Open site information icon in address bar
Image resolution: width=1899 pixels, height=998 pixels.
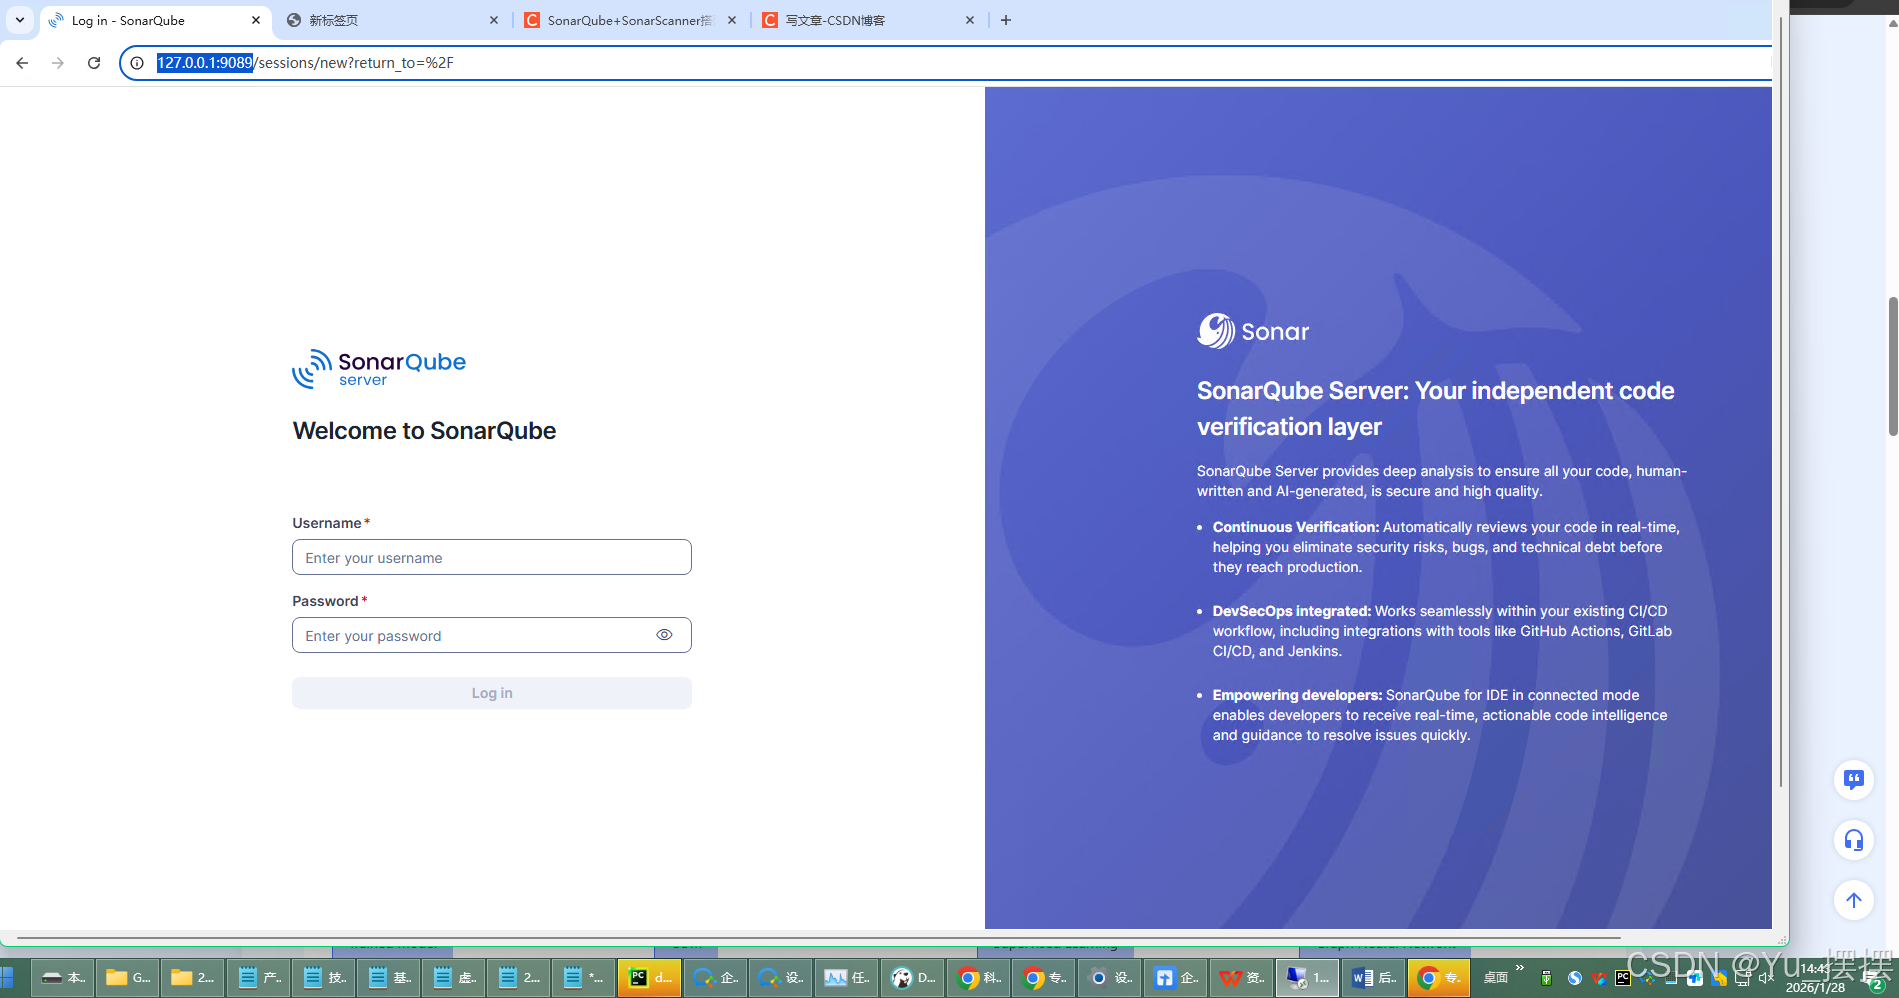click(x=138, y=62)
